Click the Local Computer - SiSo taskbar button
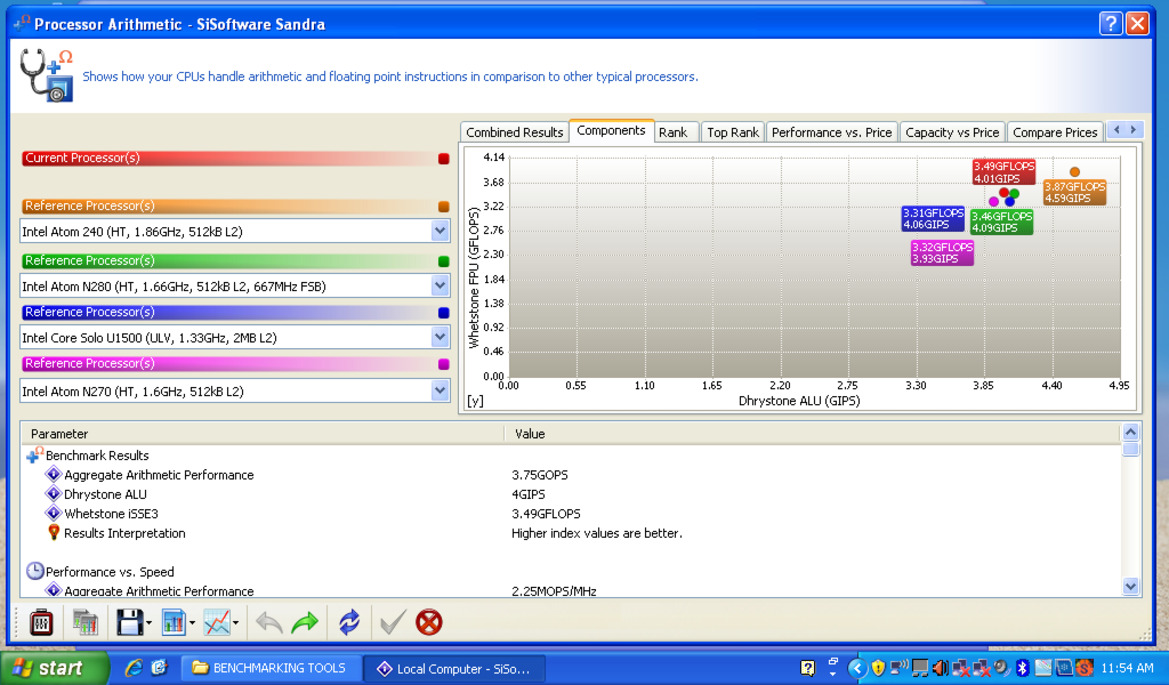1169x685 pixels. pyautogui.click(x=455, y=668)
